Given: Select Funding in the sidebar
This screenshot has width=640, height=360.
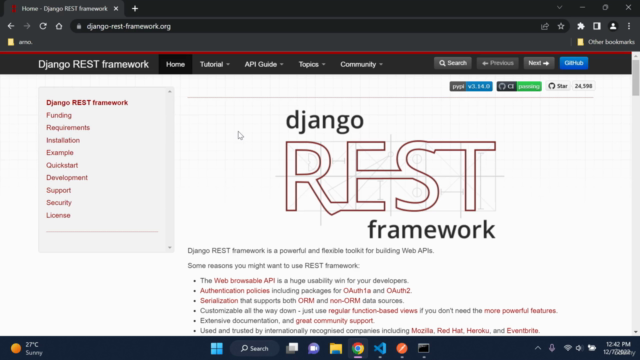Looking at the screenshot, I should (x=59, y=115).
